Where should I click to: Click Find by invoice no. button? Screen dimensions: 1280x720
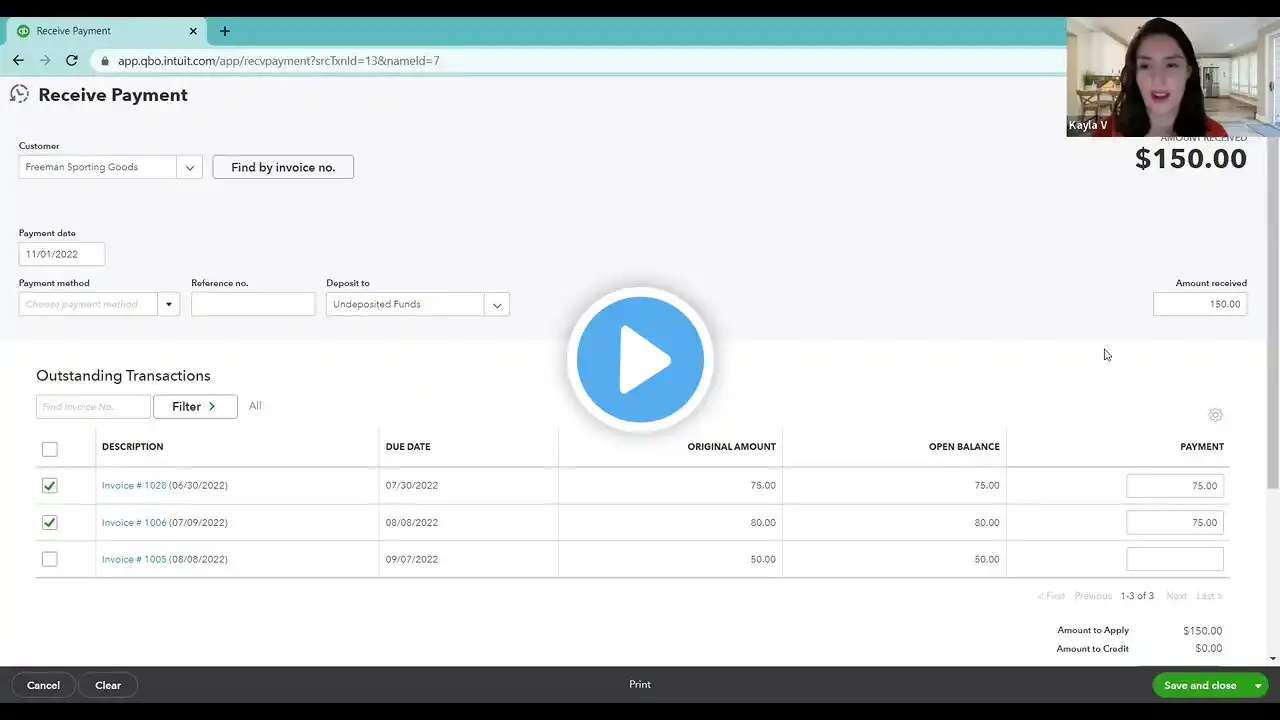tap(283, 167)
